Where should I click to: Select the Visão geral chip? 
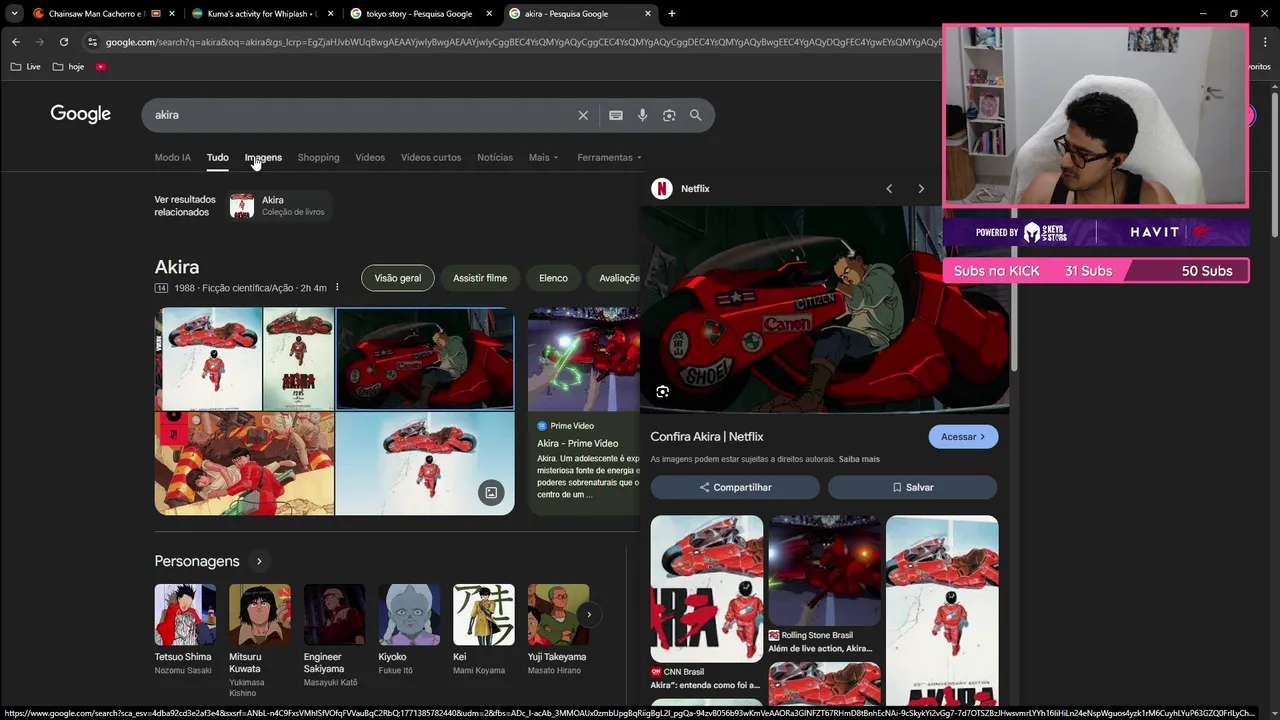click(398, 278)
